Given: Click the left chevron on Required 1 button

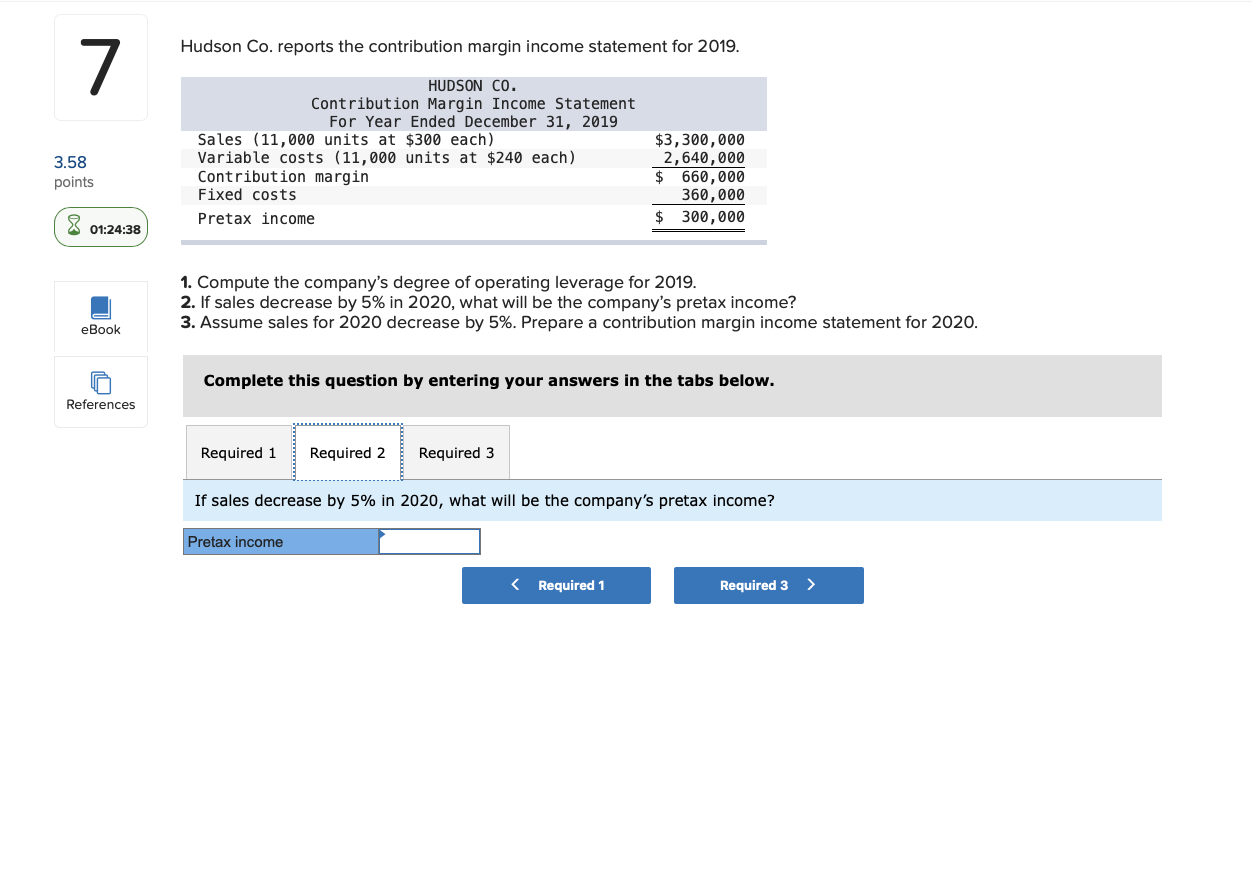Looking at the screenshot, I should [x=515, y=585].
